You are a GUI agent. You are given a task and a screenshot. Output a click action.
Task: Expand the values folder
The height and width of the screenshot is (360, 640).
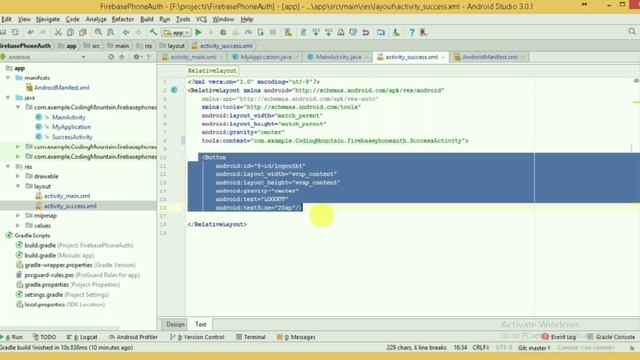tap(18, 225)
